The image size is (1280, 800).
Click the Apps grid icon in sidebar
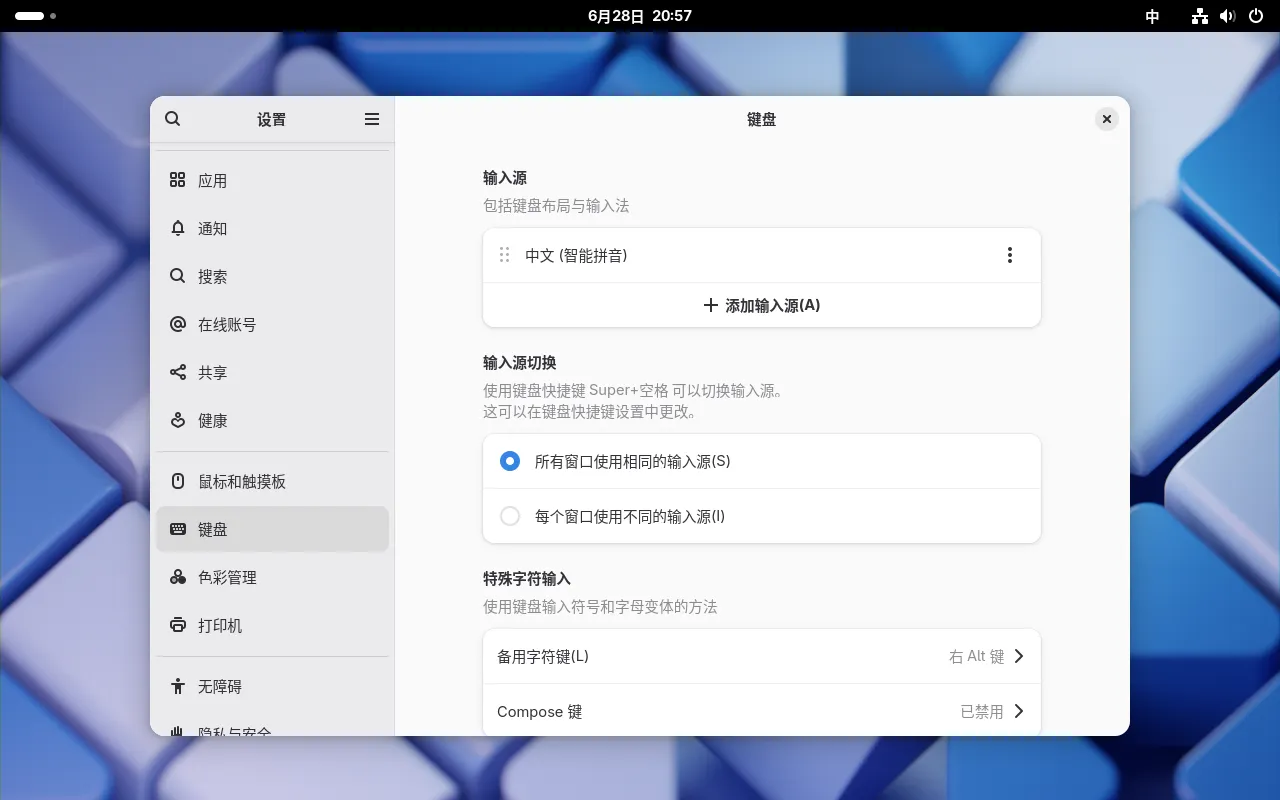pos(178,180)
